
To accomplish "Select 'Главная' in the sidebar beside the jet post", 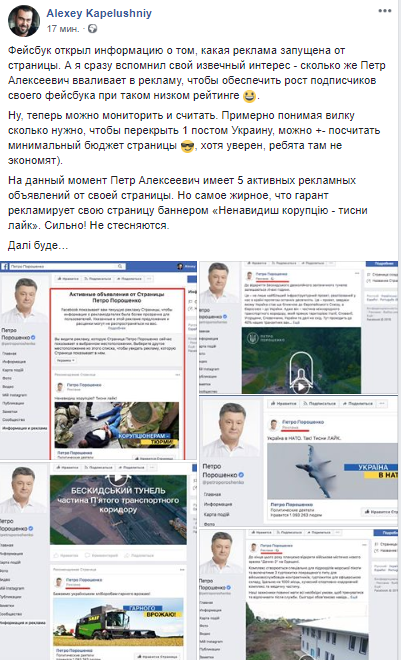I will pos(212,494).
